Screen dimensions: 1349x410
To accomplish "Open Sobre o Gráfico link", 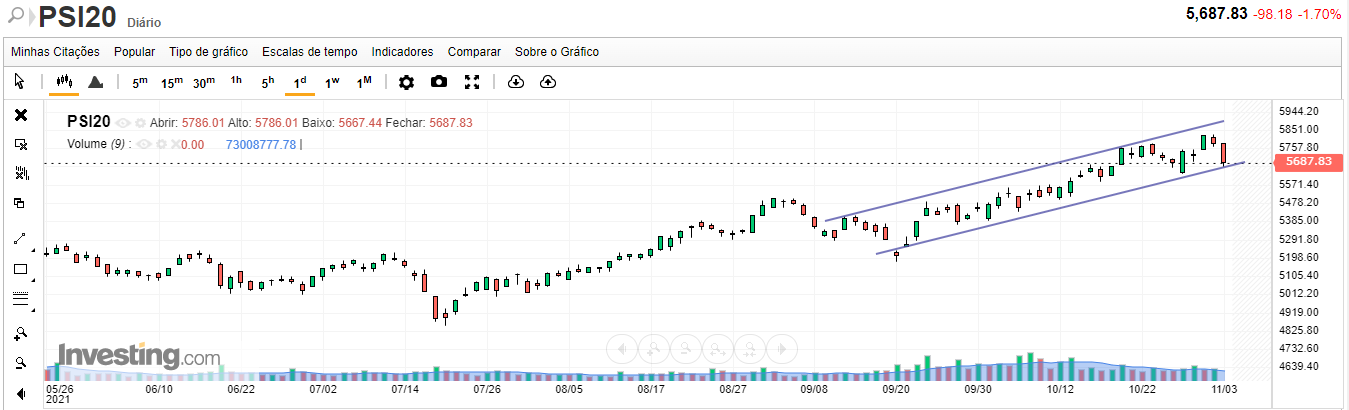I will coord(556,52).
